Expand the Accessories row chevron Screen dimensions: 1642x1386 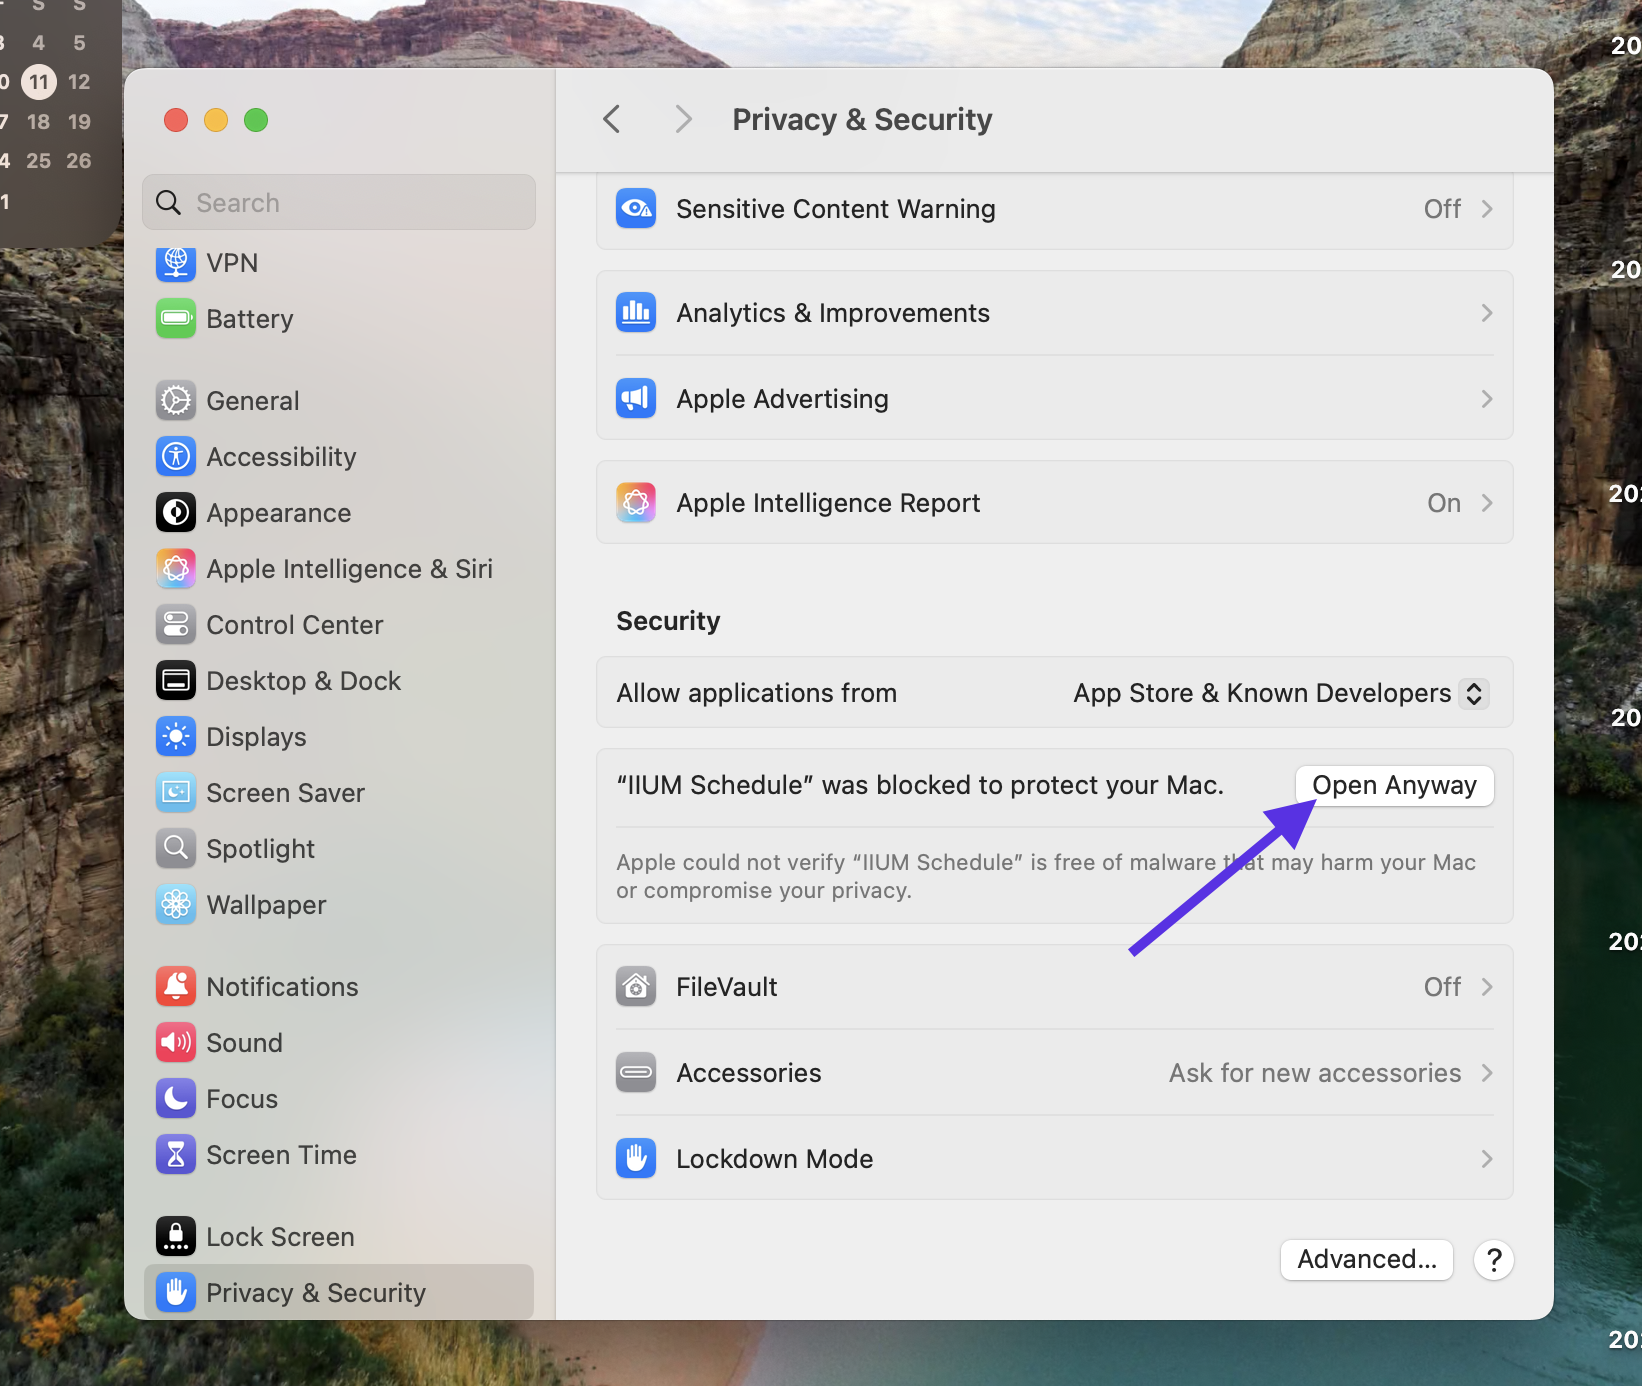point(1486,1073)
